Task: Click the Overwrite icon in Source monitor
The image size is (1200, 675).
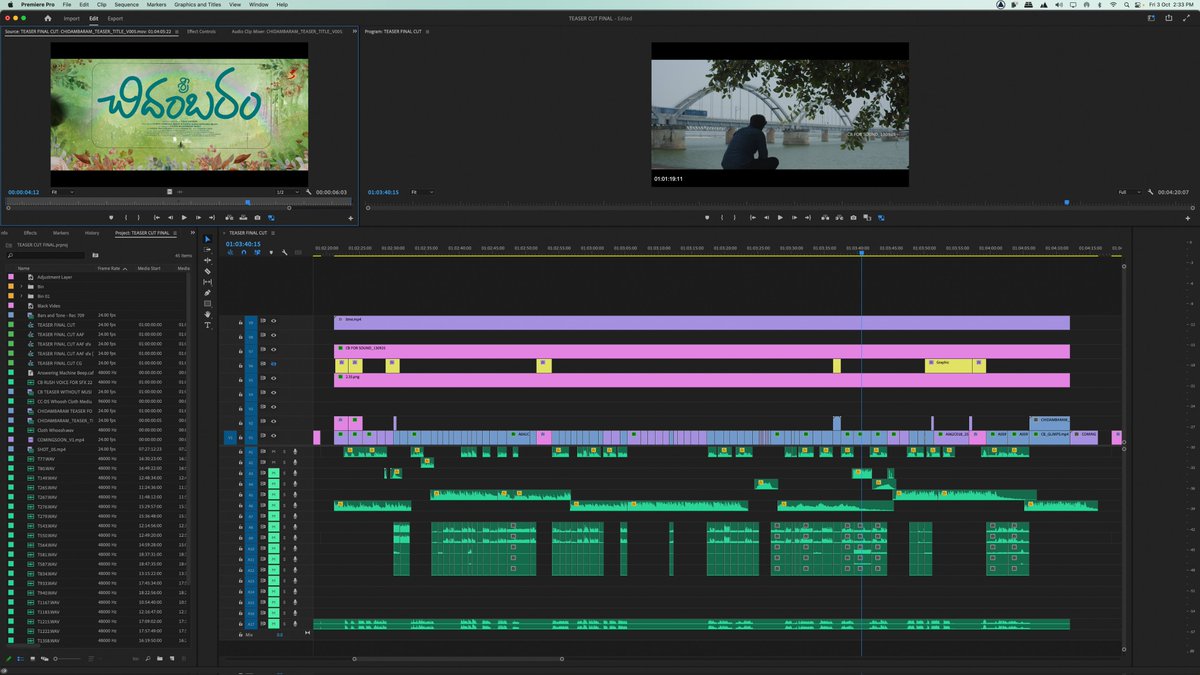Action: coord(243,217)
